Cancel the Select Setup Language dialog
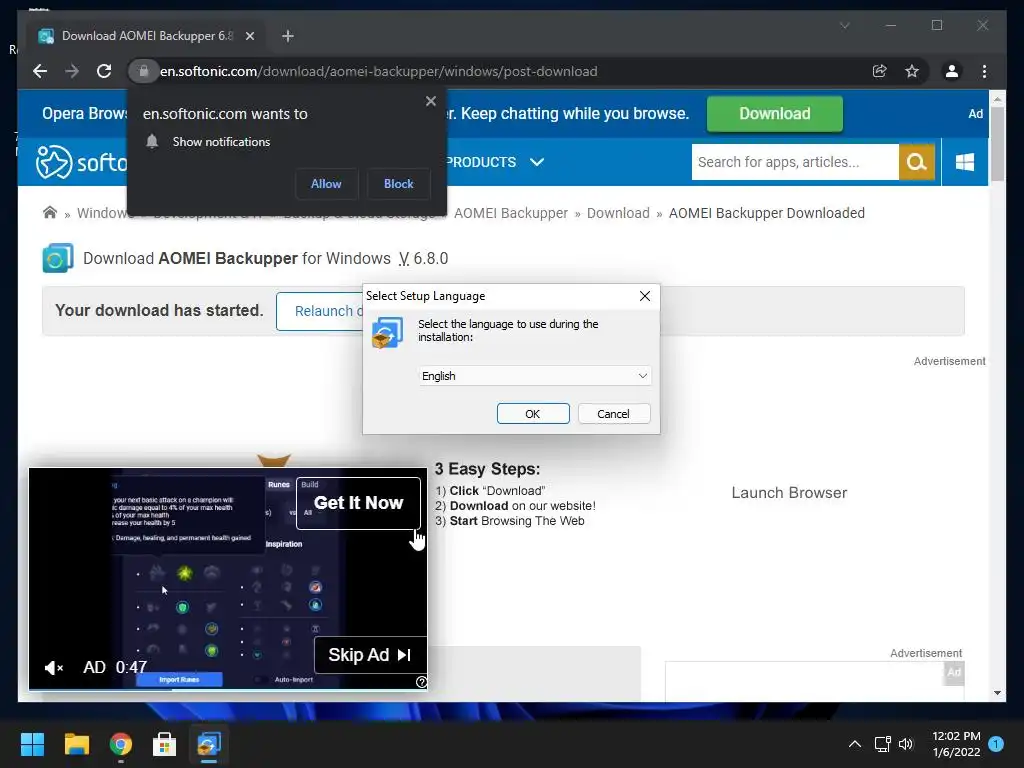The image size is (1024, 768). tap(614, 414)
